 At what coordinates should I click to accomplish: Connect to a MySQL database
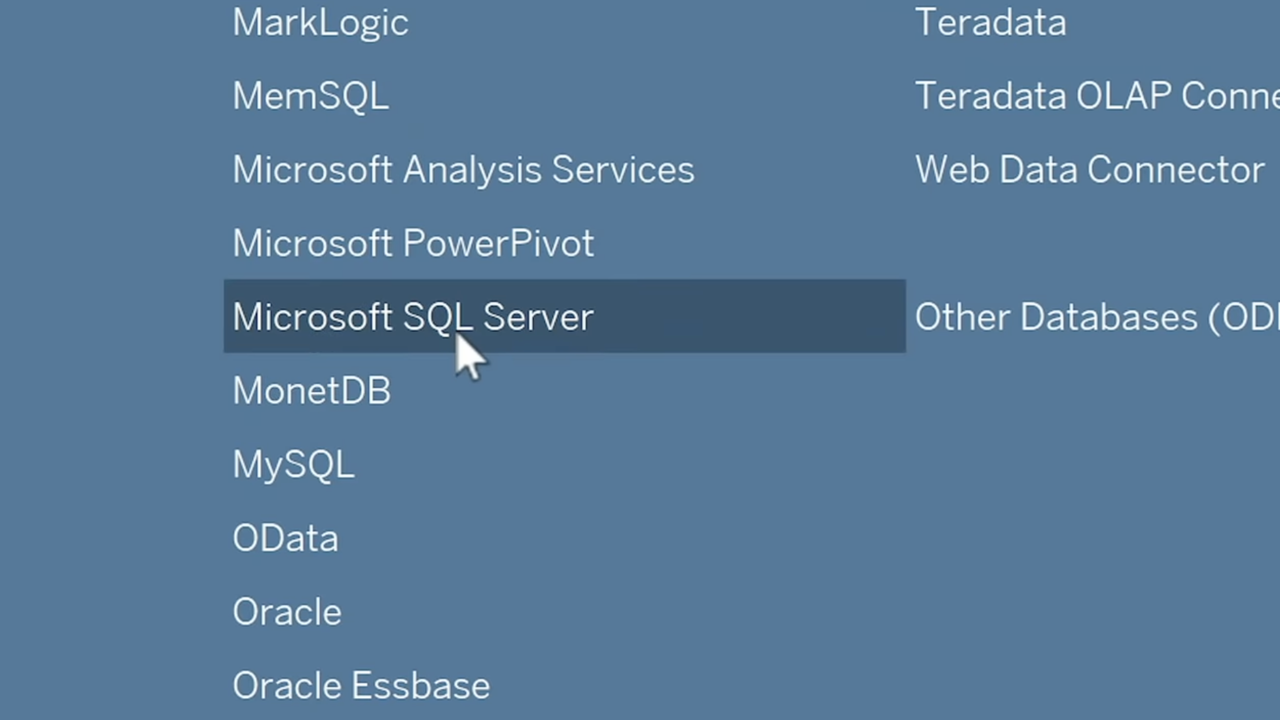tap(293, 465)
